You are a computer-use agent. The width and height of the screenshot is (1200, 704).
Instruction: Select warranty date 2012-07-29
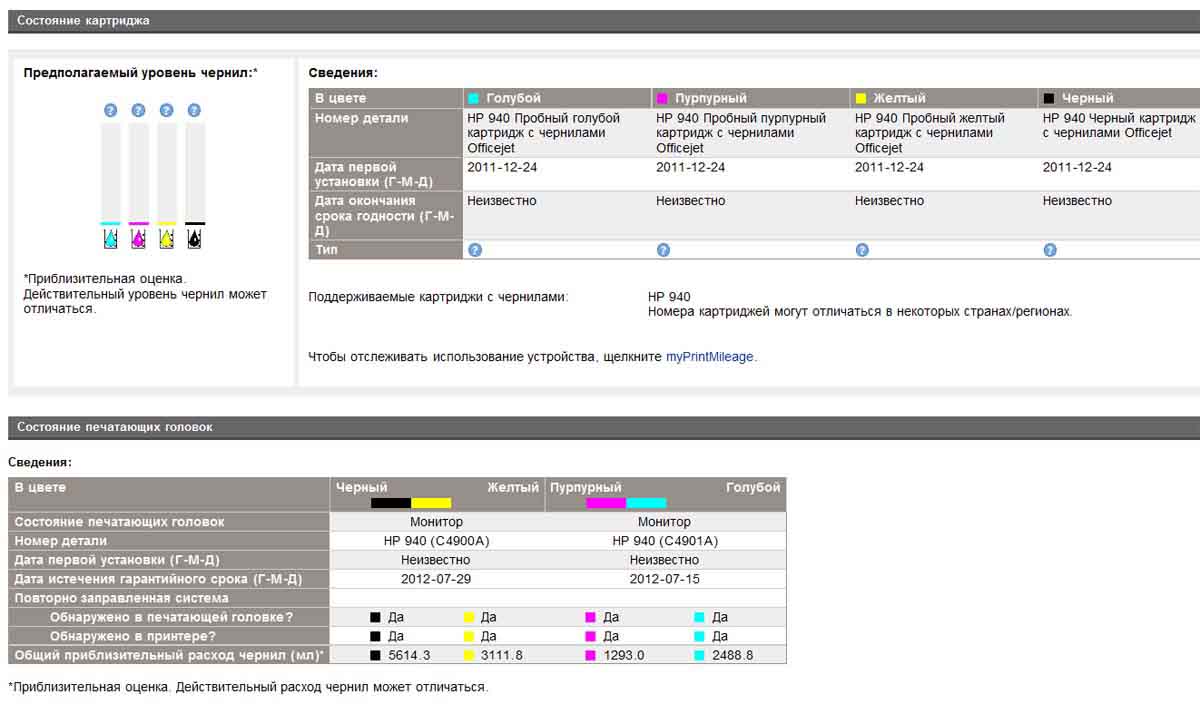click(x=436, y=579)
